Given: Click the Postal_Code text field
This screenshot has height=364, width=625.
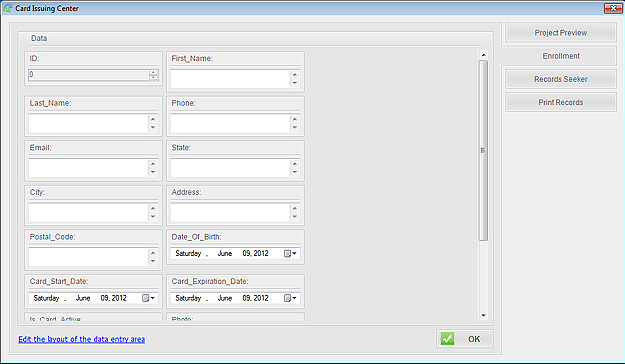Looking at the screenshot, I should [88, 257].
